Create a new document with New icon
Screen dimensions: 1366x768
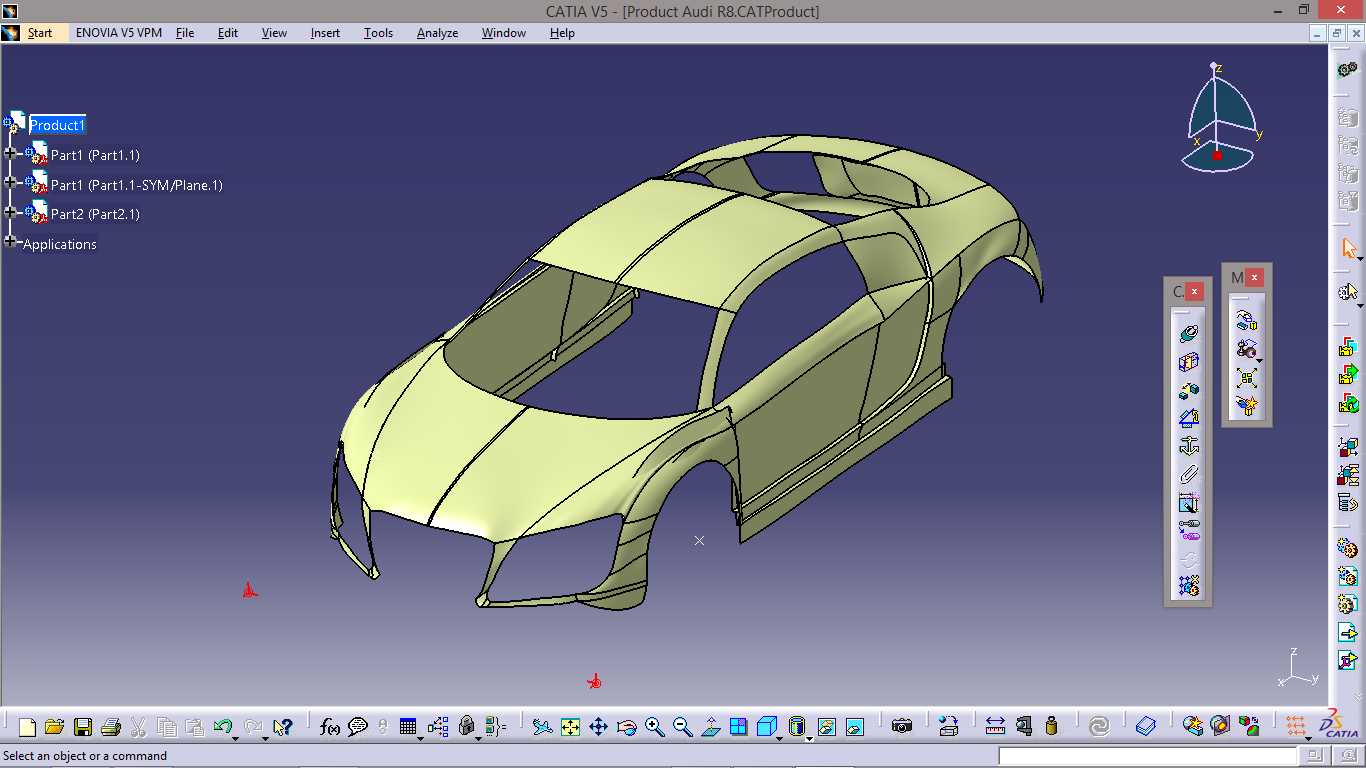tap(28, 727)
